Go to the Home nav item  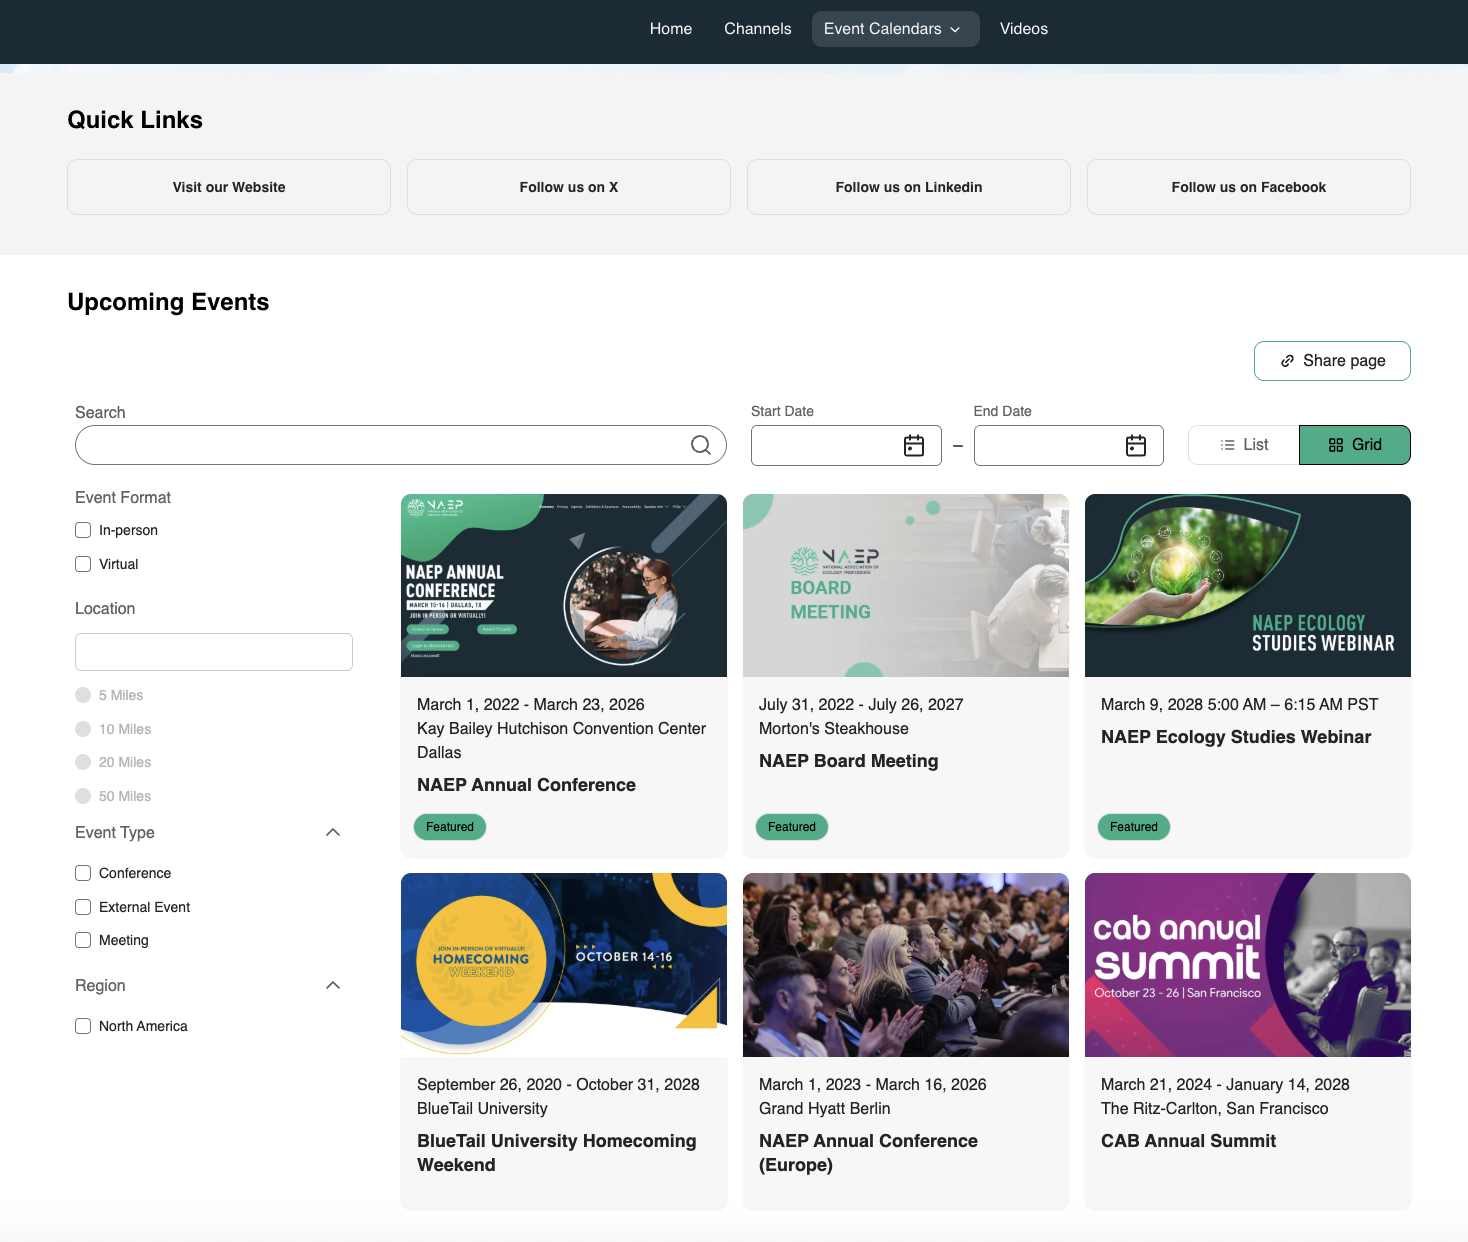click(x=671, y=29)
